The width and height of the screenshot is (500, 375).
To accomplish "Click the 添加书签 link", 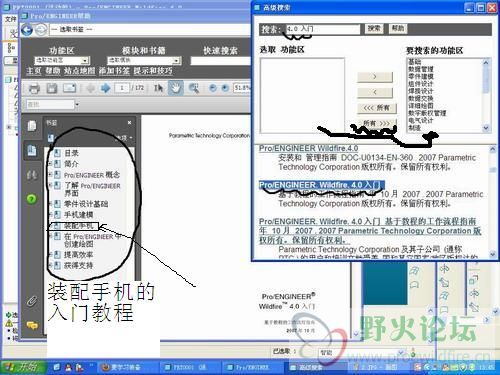I will (114, 71).
